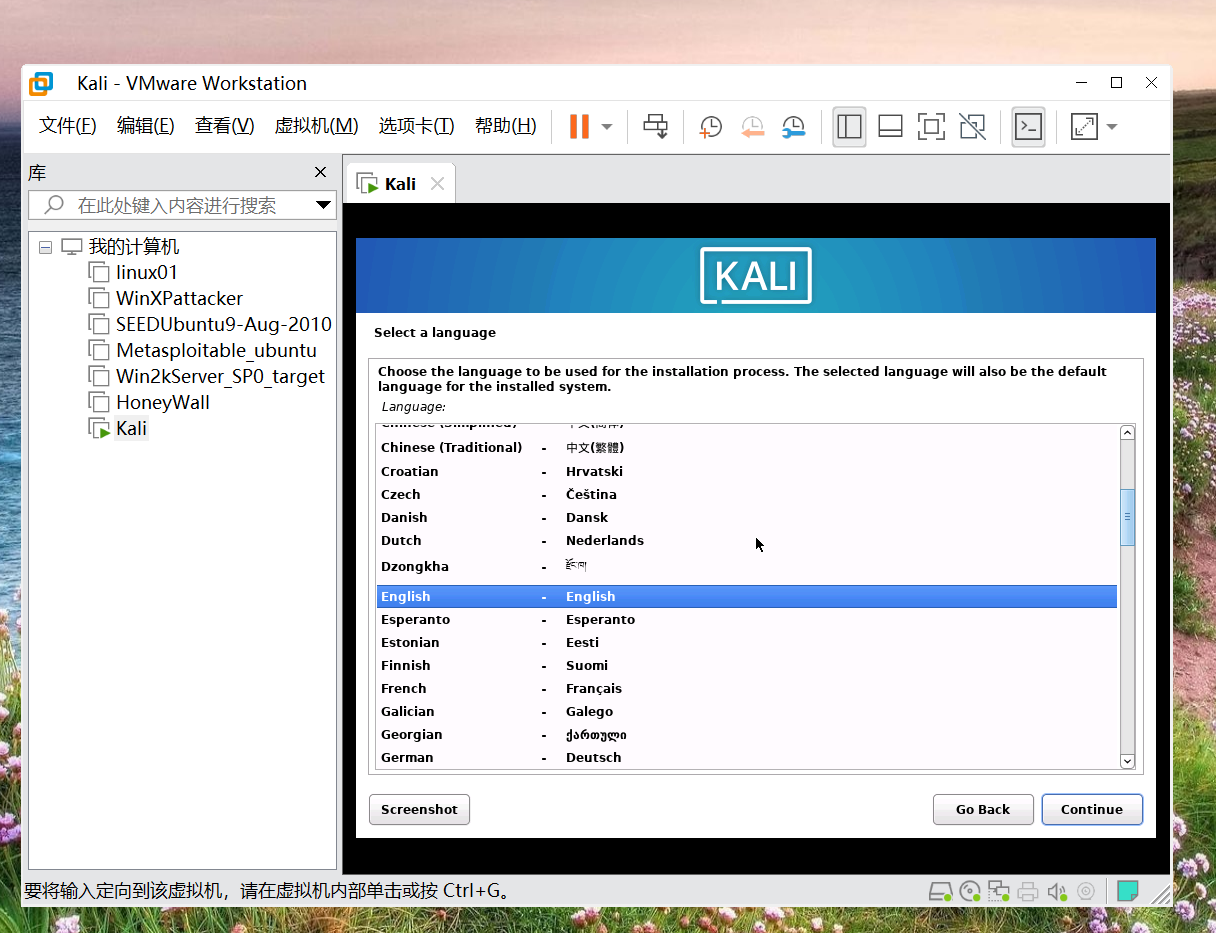The height and width of the screenshot is (933, 1216).
Task: Select the Kali VM in the library
Action: click(x=131, y=428)
